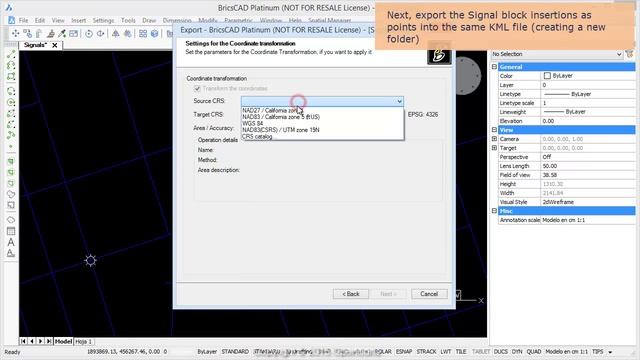The image size is (640, 360).
Task: Toggle the 'Transform the coordinates' checkbox
Action: coord(197,89)
